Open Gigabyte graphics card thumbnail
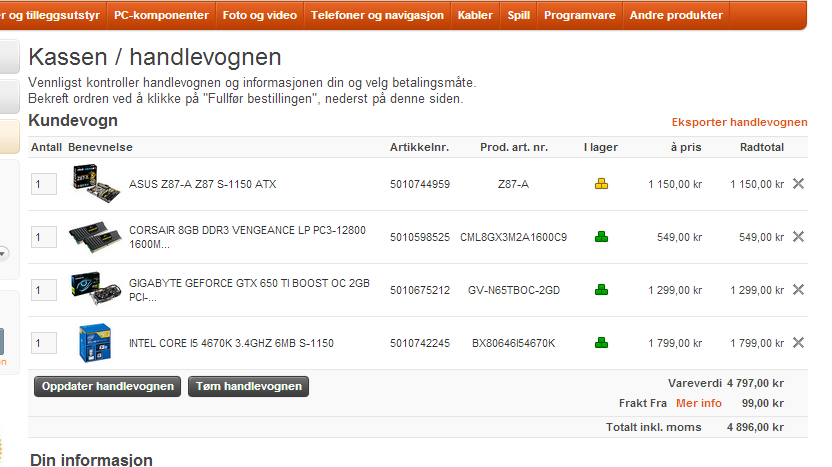The width and height of the screenshot is (832, 467). coord(96,289)
